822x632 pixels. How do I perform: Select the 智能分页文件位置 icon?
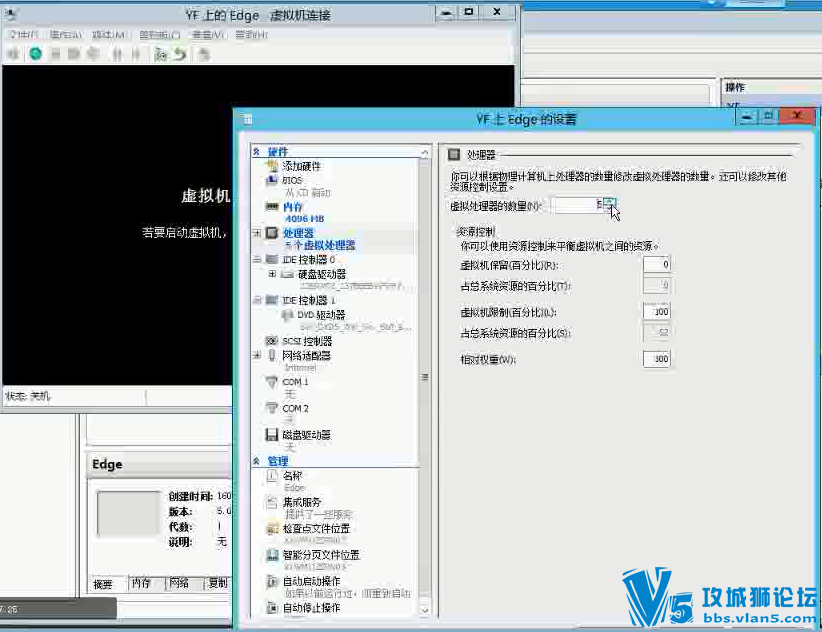[x=272, y=555]
